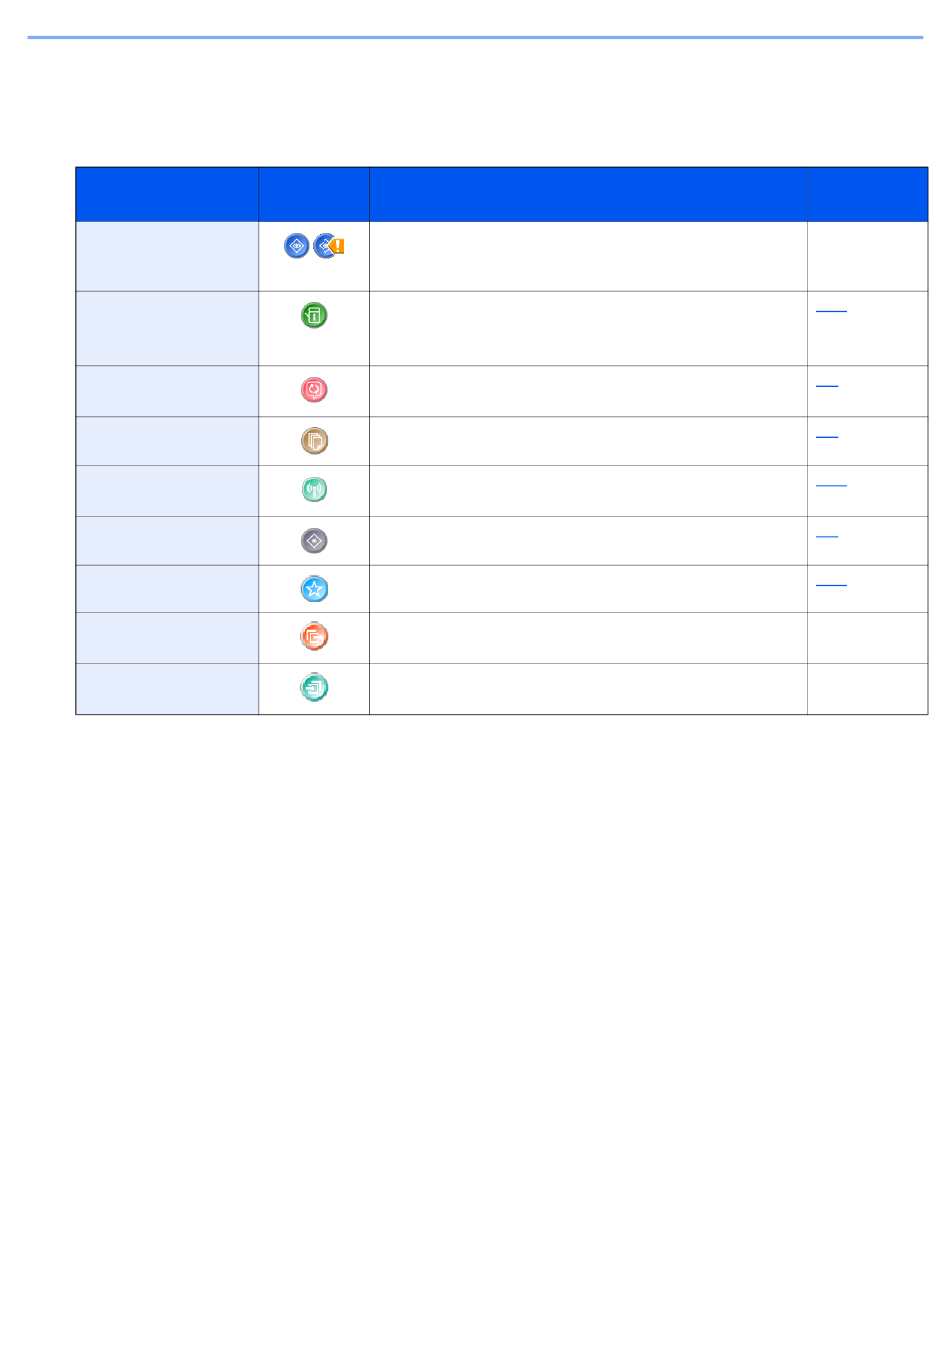950x1370 pixels.
Task: Select the orange stacked windows icon
Action: (314, 637)
